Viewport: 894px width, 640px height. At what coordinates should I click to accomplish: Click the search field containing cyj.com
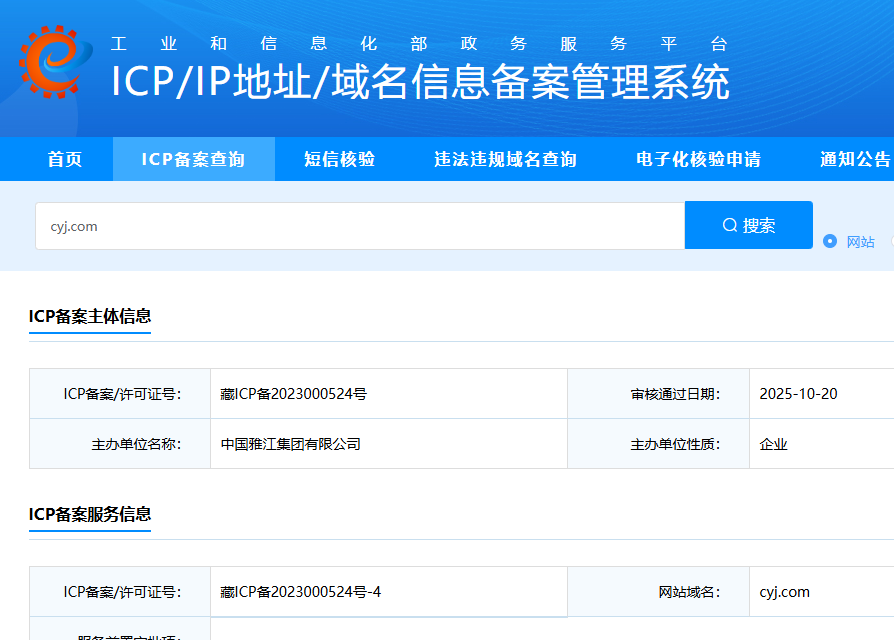350,224
